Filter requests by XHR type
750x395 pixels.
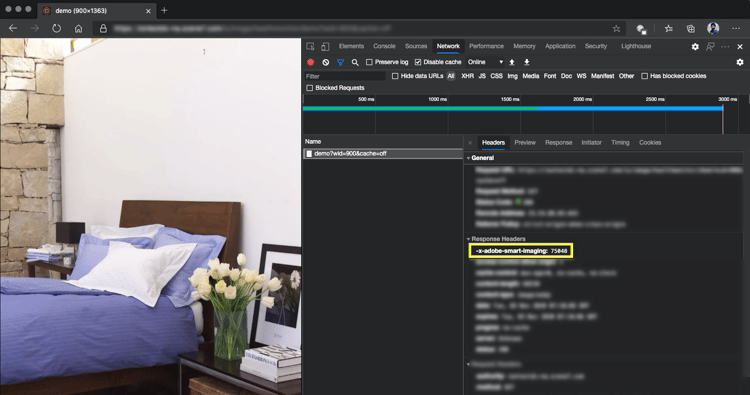coord(467,76)
